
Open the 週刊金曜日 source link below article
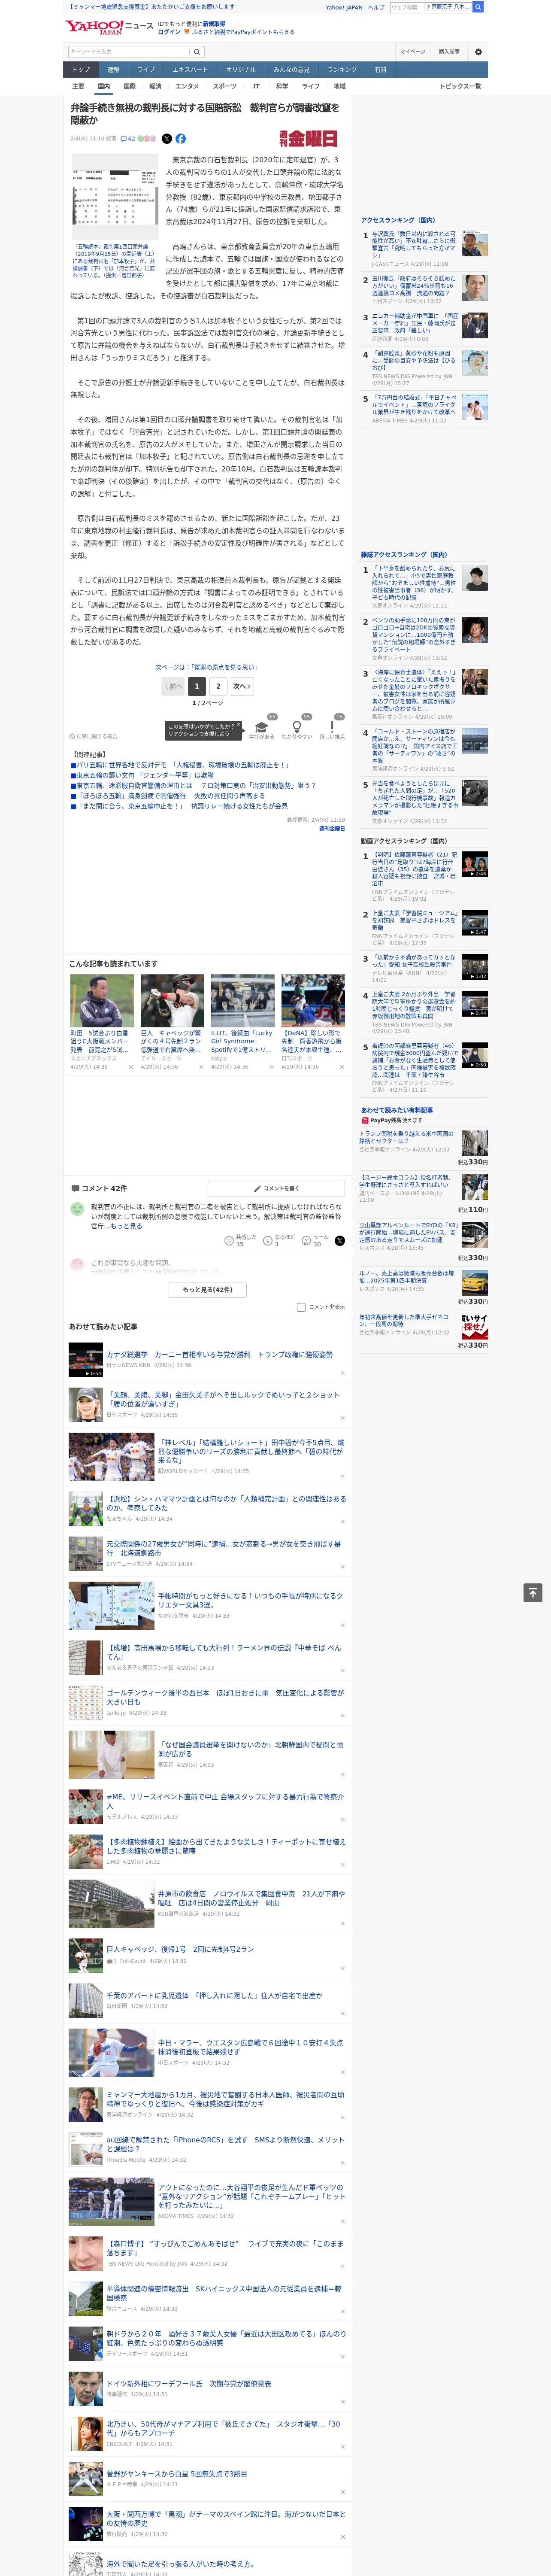332,828
